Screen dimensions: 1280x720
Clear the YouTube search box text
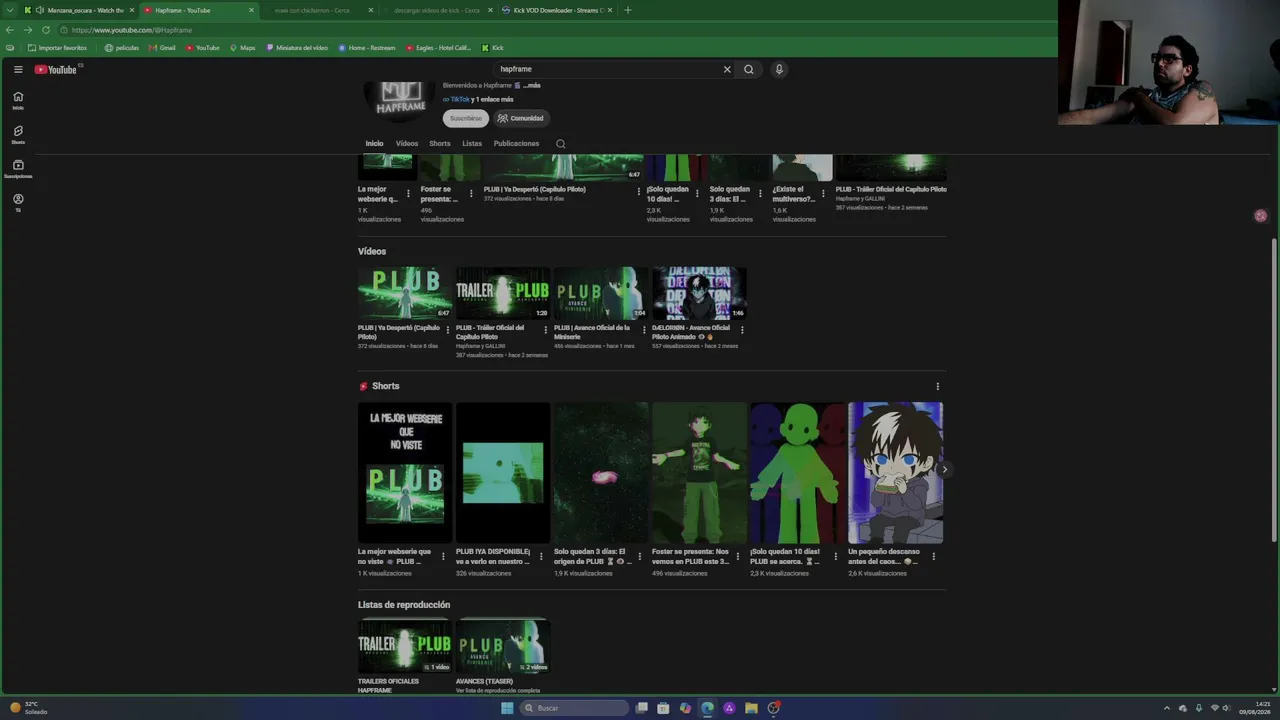tap(727, 69)
